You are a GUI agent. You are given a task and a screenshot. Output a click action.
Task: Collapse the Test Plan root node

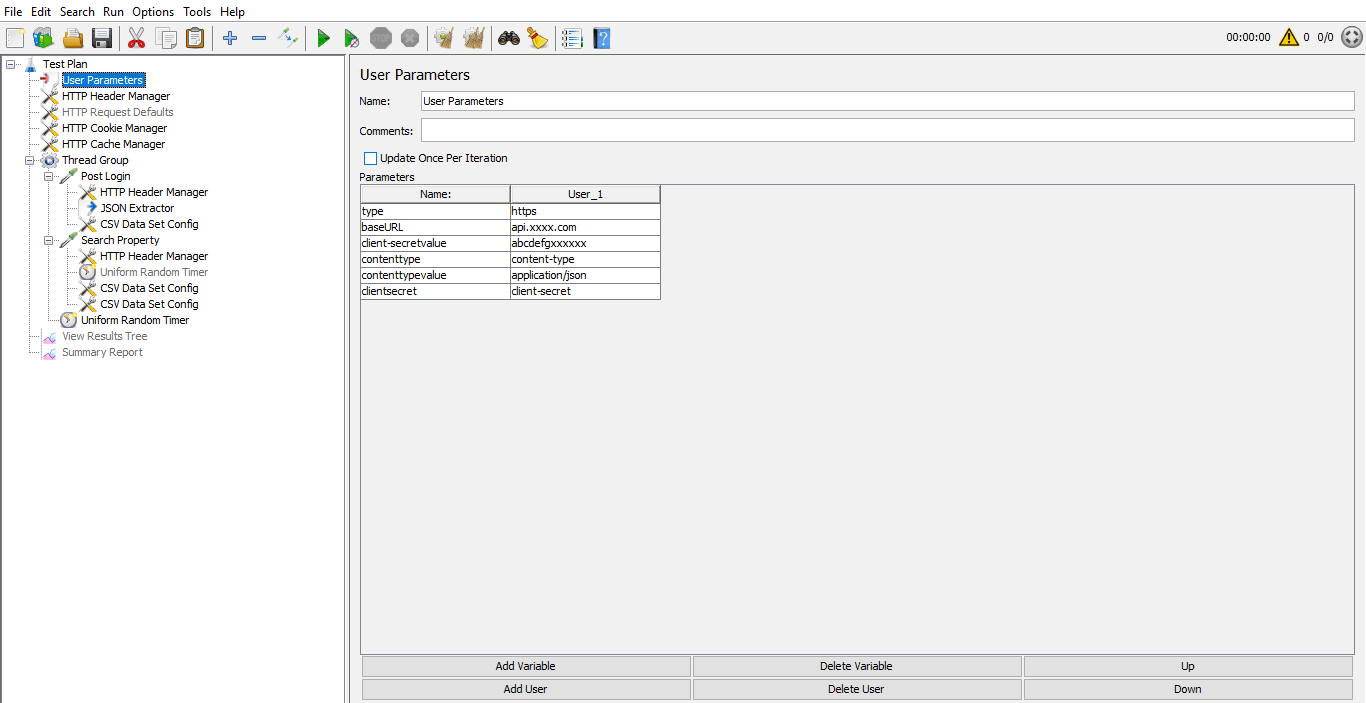tap(8, 63)
